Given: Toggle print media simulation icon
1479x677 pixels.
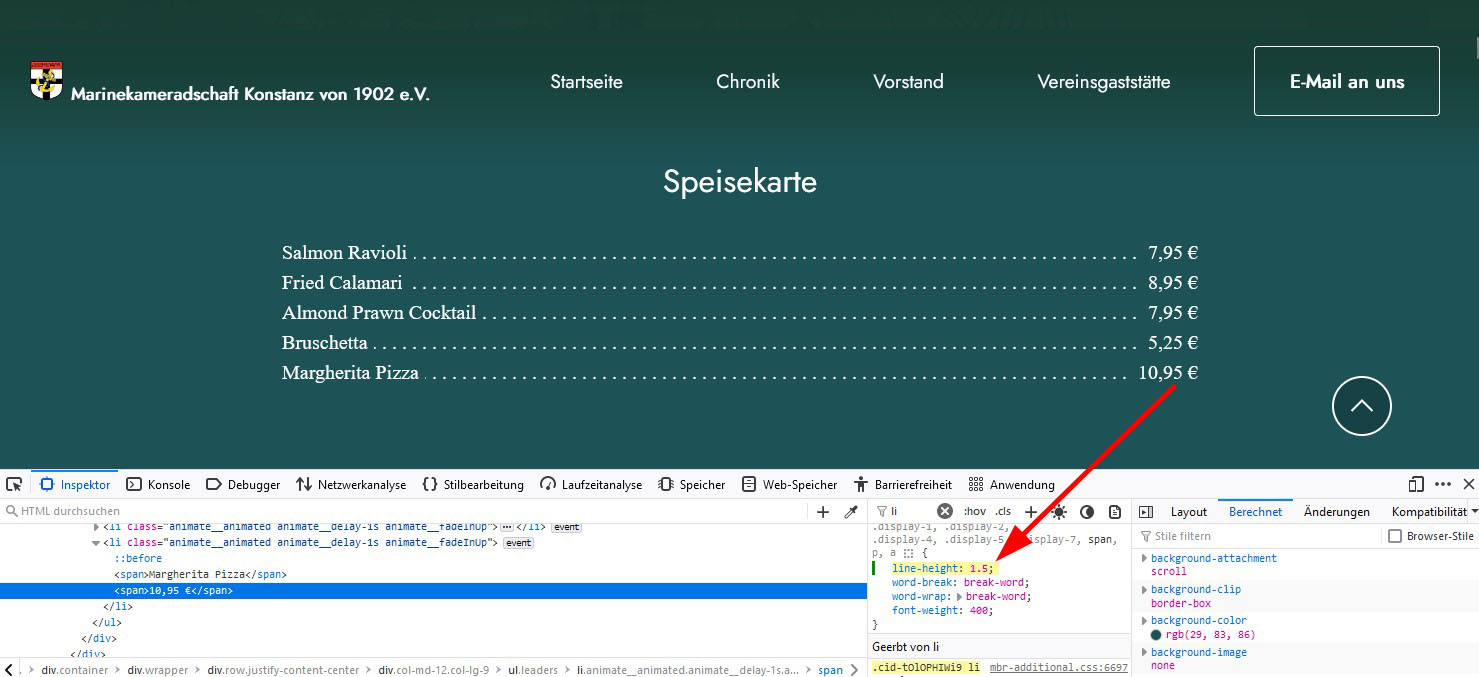Looking at the screenshot, I should pyautogui.click(x=1115, y=512).
